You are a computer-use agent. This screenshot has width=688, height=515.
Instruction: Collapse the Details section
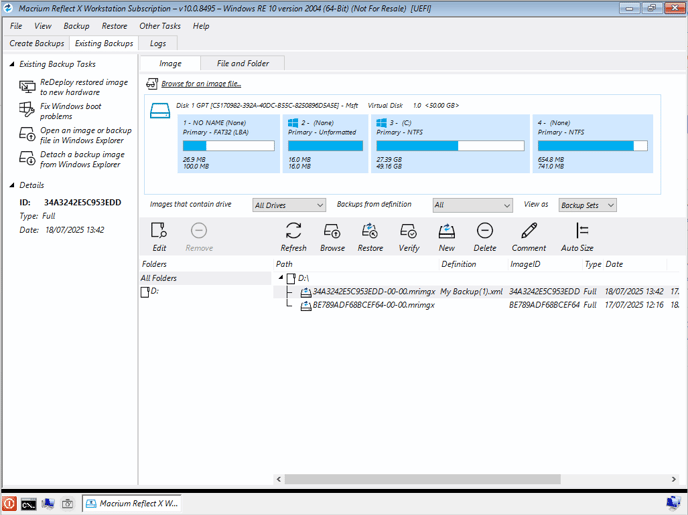(12, 185)
